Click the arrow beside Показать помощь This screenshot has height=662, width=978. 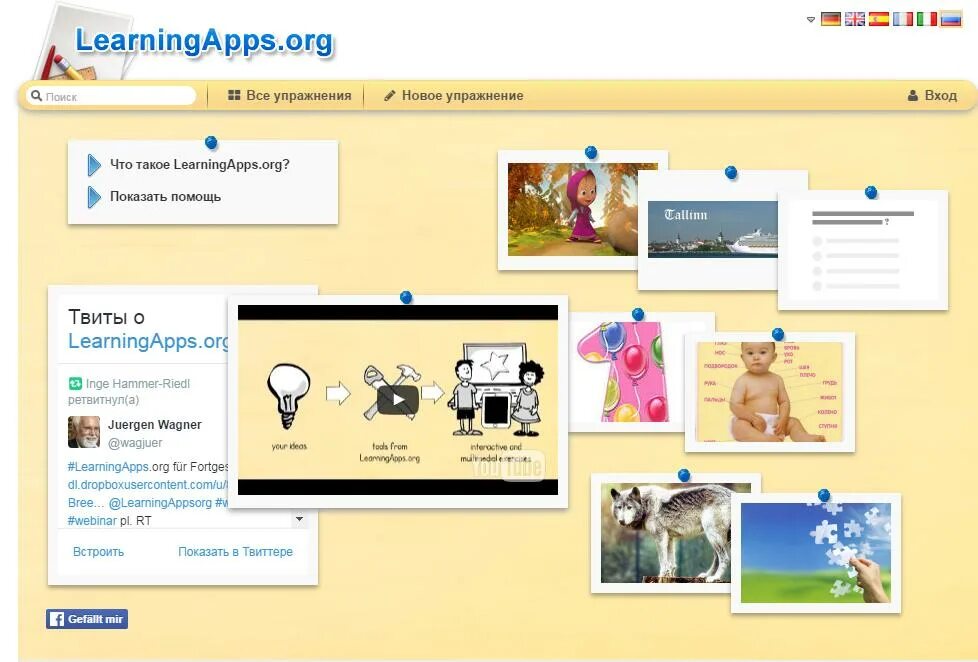94,197
